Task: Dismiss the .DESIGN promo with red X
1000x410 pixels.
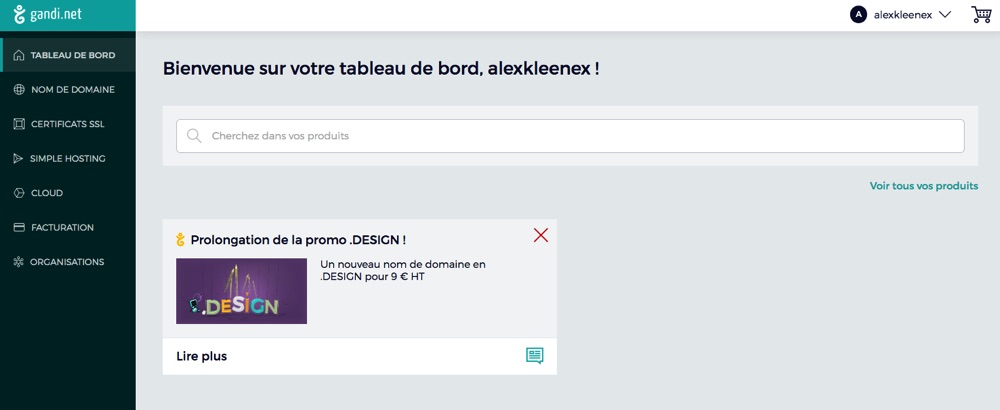Action: click(x=541, y=236)
